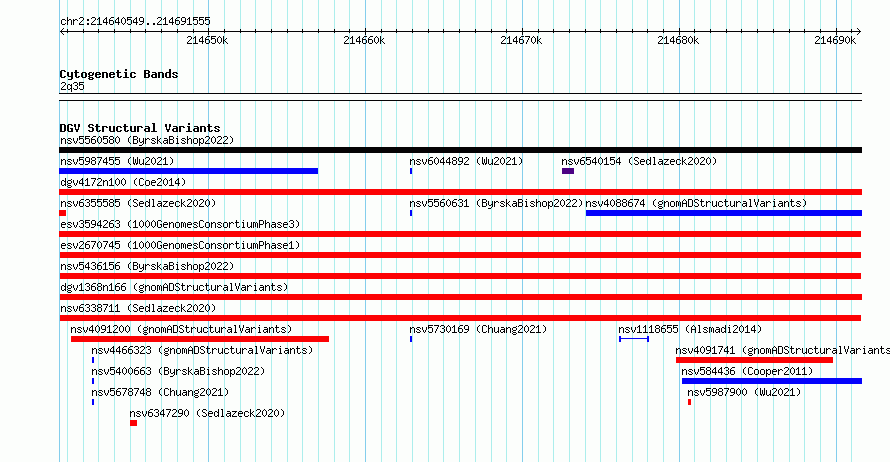This screenshot has width=890, height=462.
Task: Select the nsv6355585 small red feature
Action: pos(62,213)
